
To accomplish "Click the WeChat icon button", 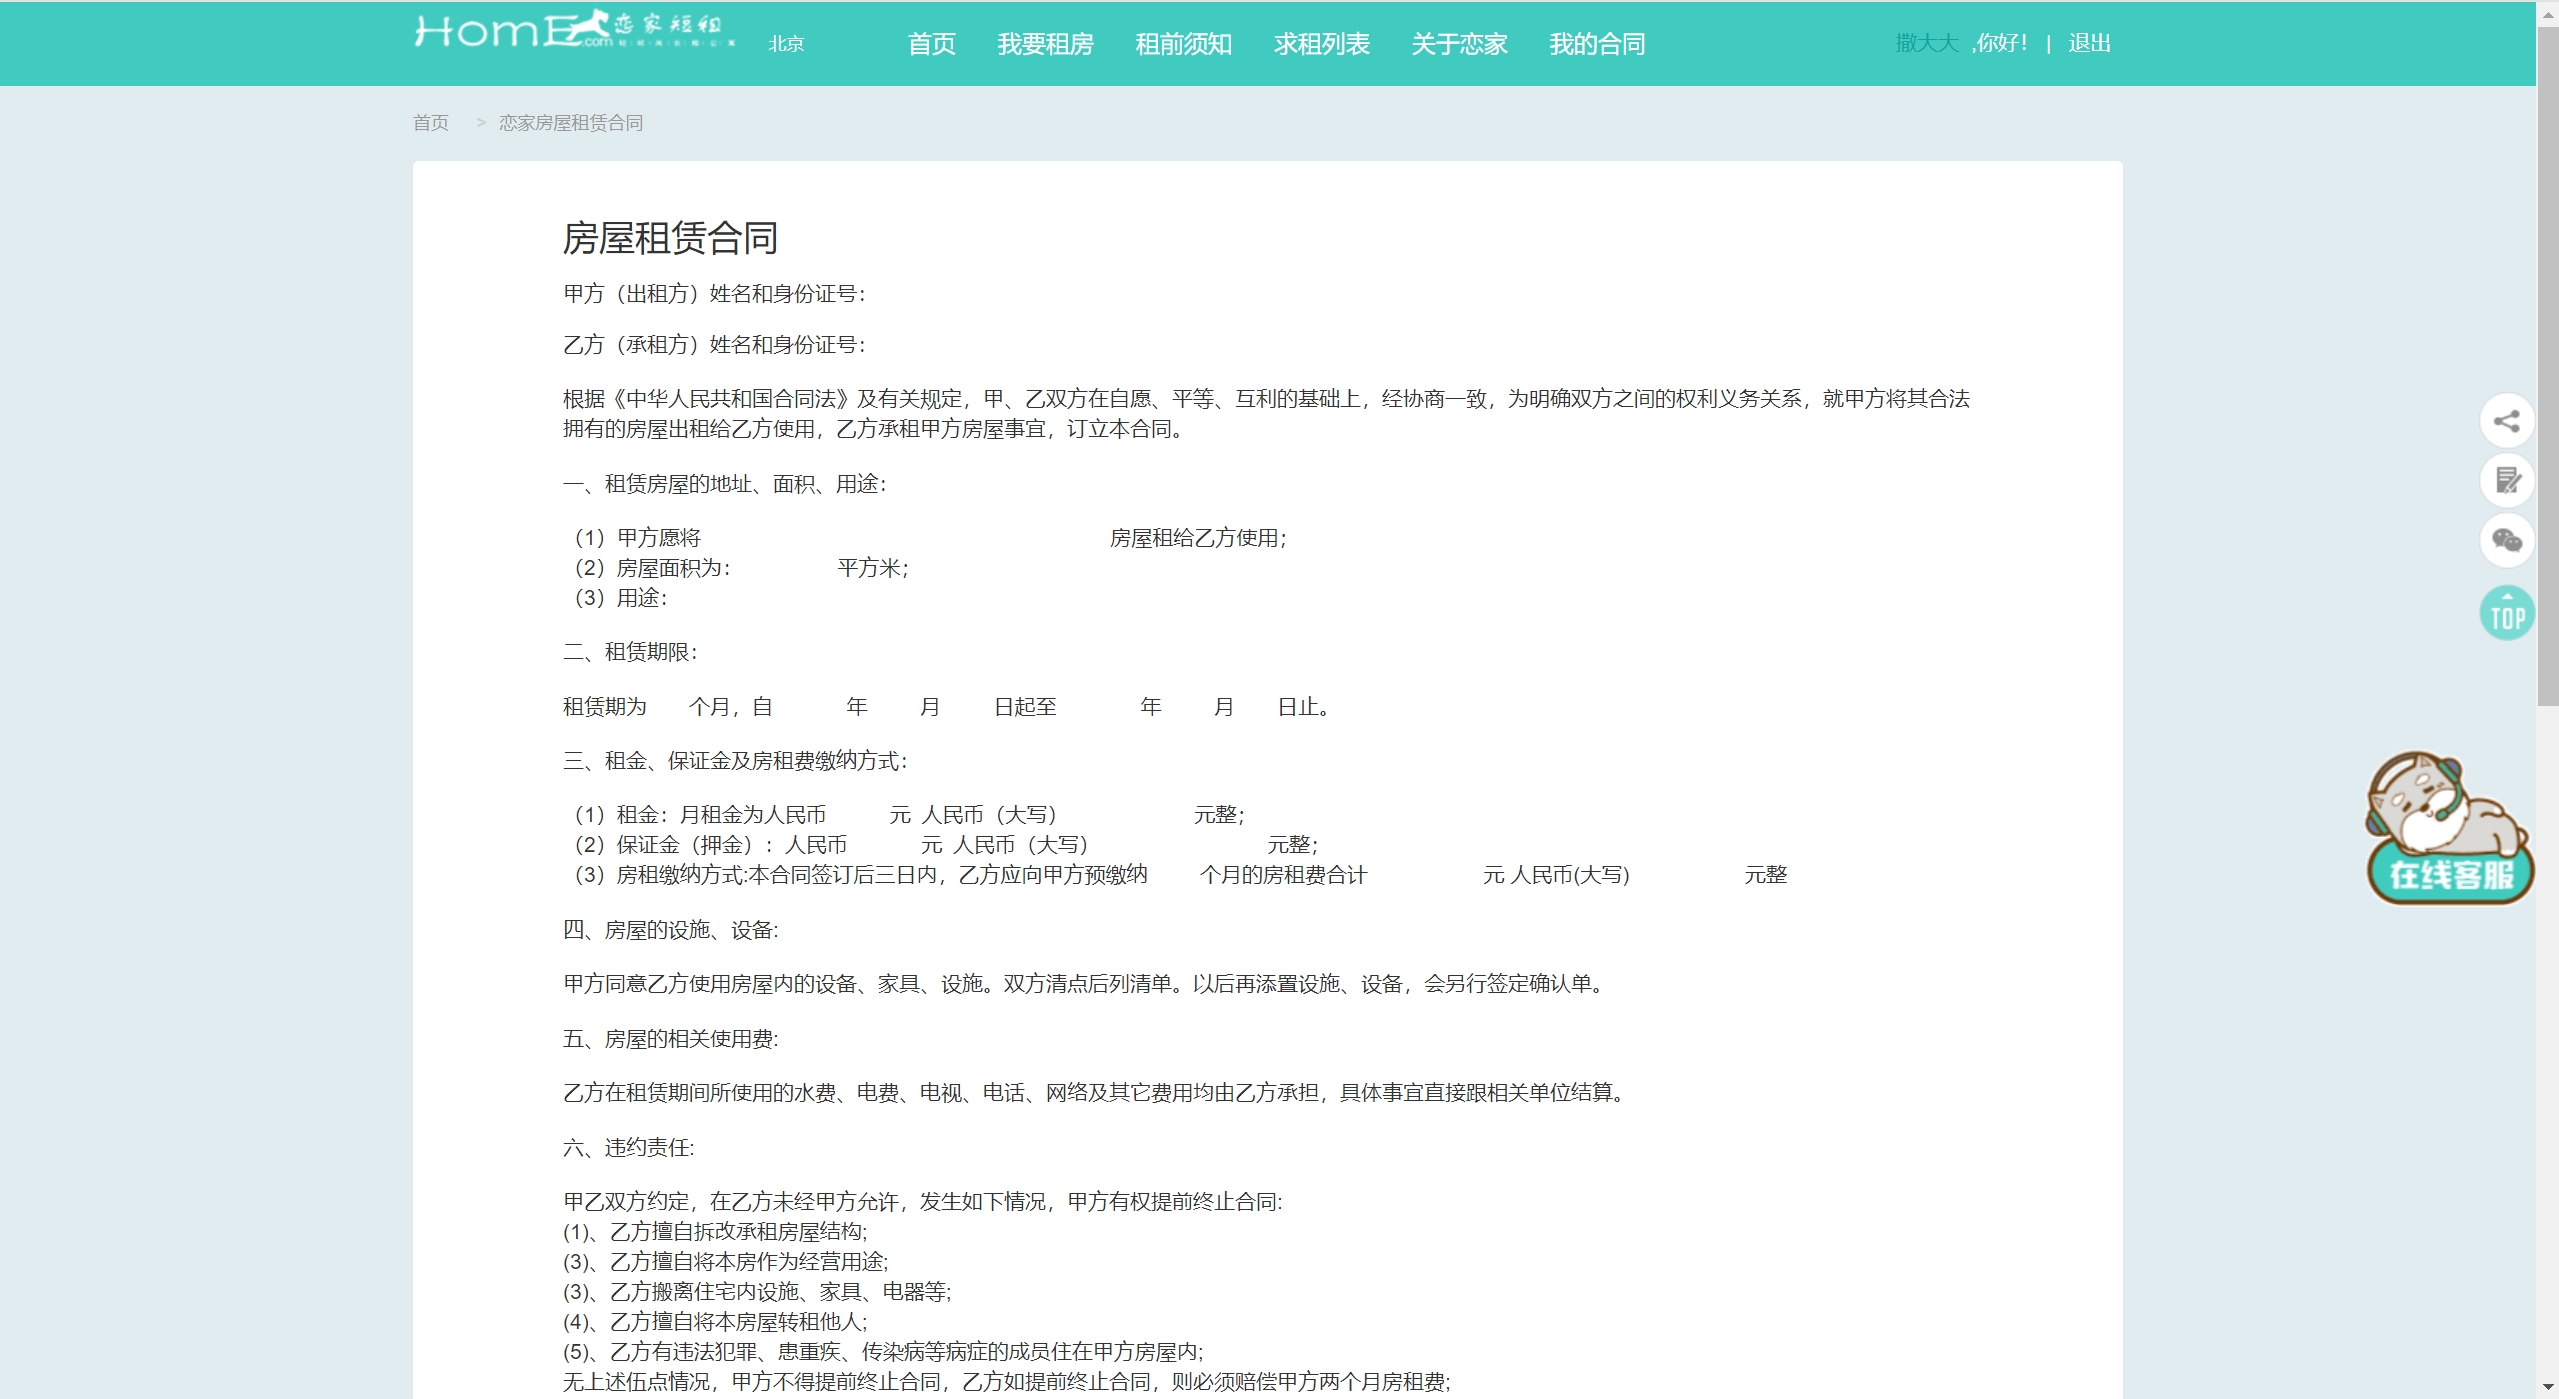I will pyautogui.click(x=2506, y=541).
